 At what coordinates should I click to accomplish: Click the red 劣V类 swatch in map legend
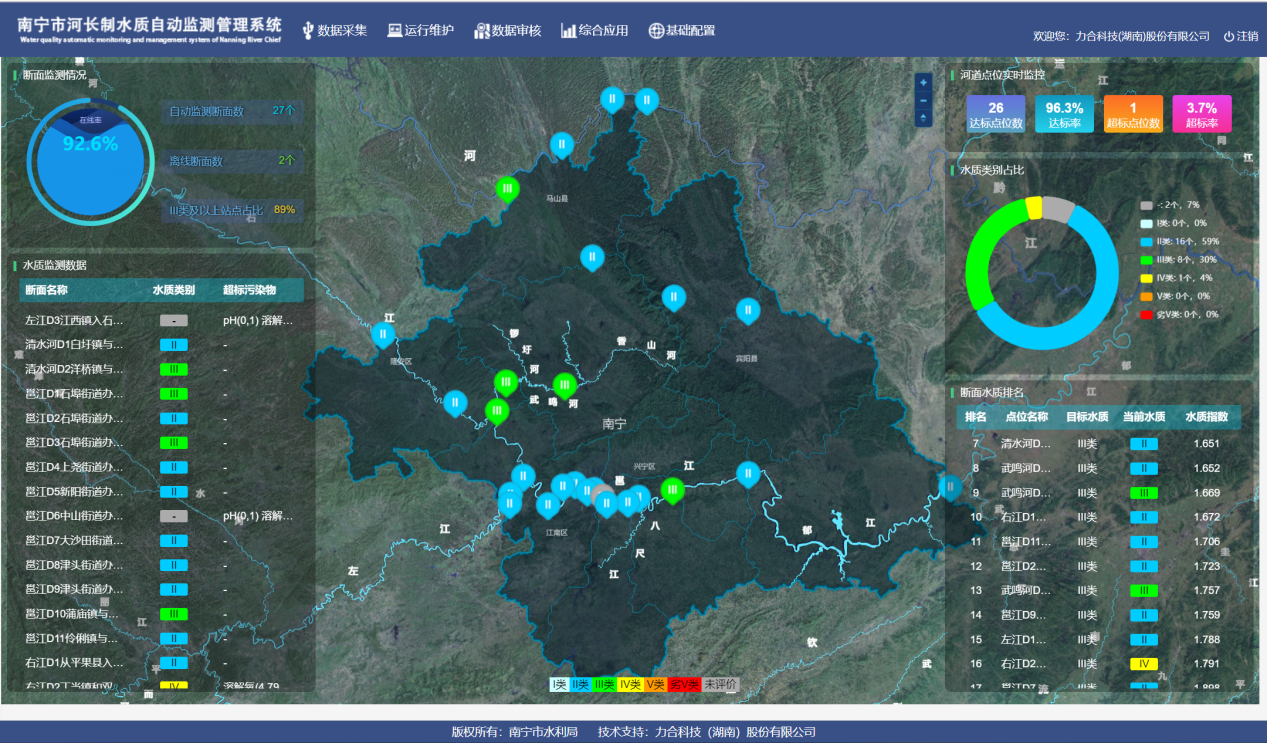tap(684, 685)
